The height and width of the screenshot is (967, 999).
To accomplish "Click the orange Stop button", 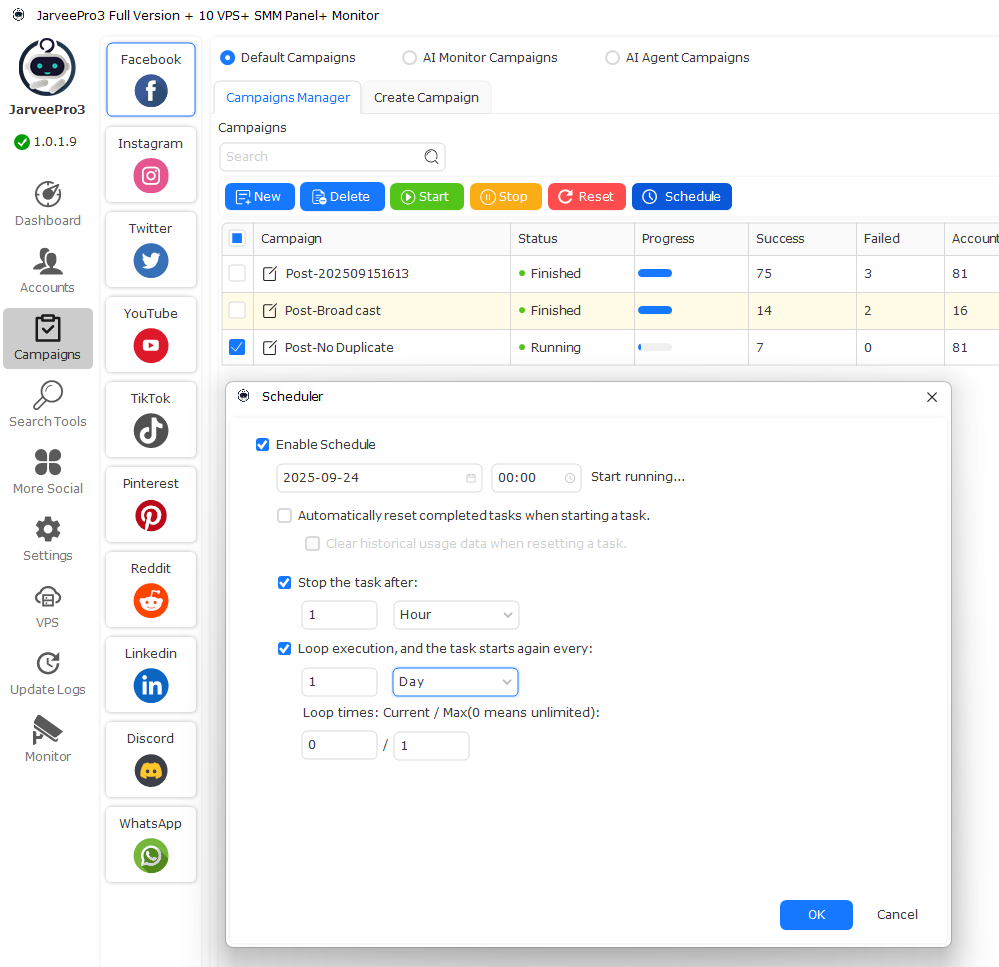I will (505, 197).
